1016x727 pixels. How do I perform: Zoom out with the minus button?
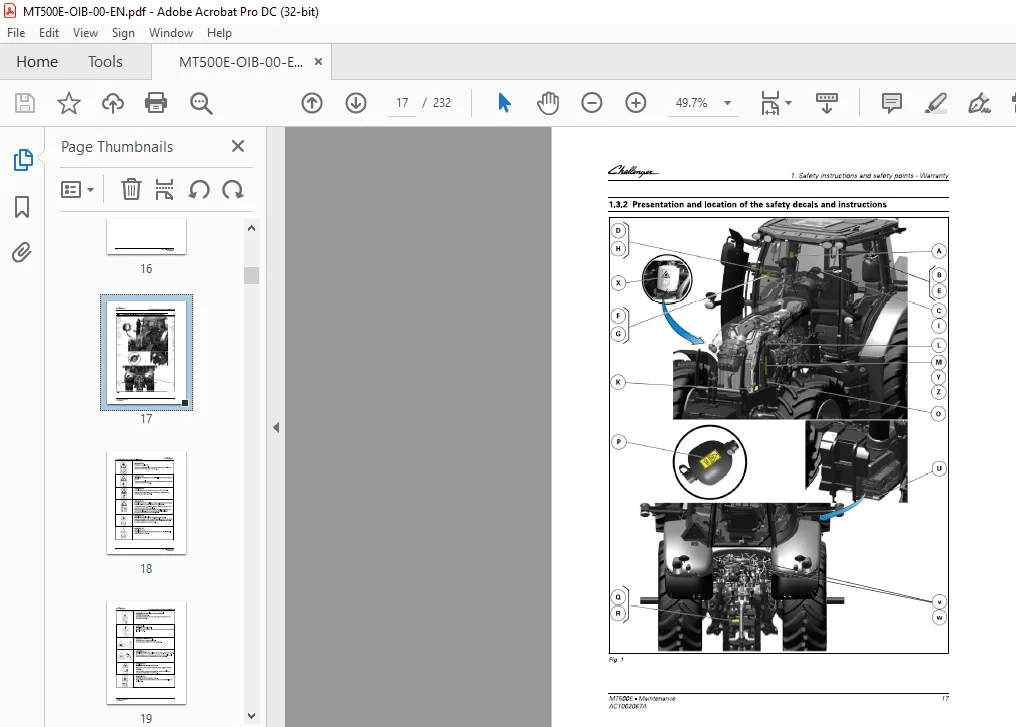point(592,103)
